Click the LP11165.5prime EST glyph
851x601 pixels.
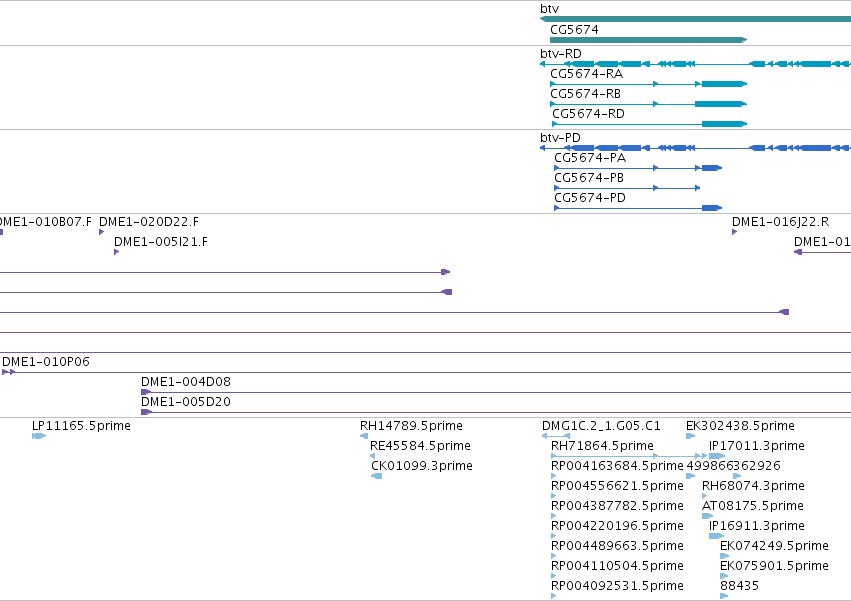(x=39, y=436)
